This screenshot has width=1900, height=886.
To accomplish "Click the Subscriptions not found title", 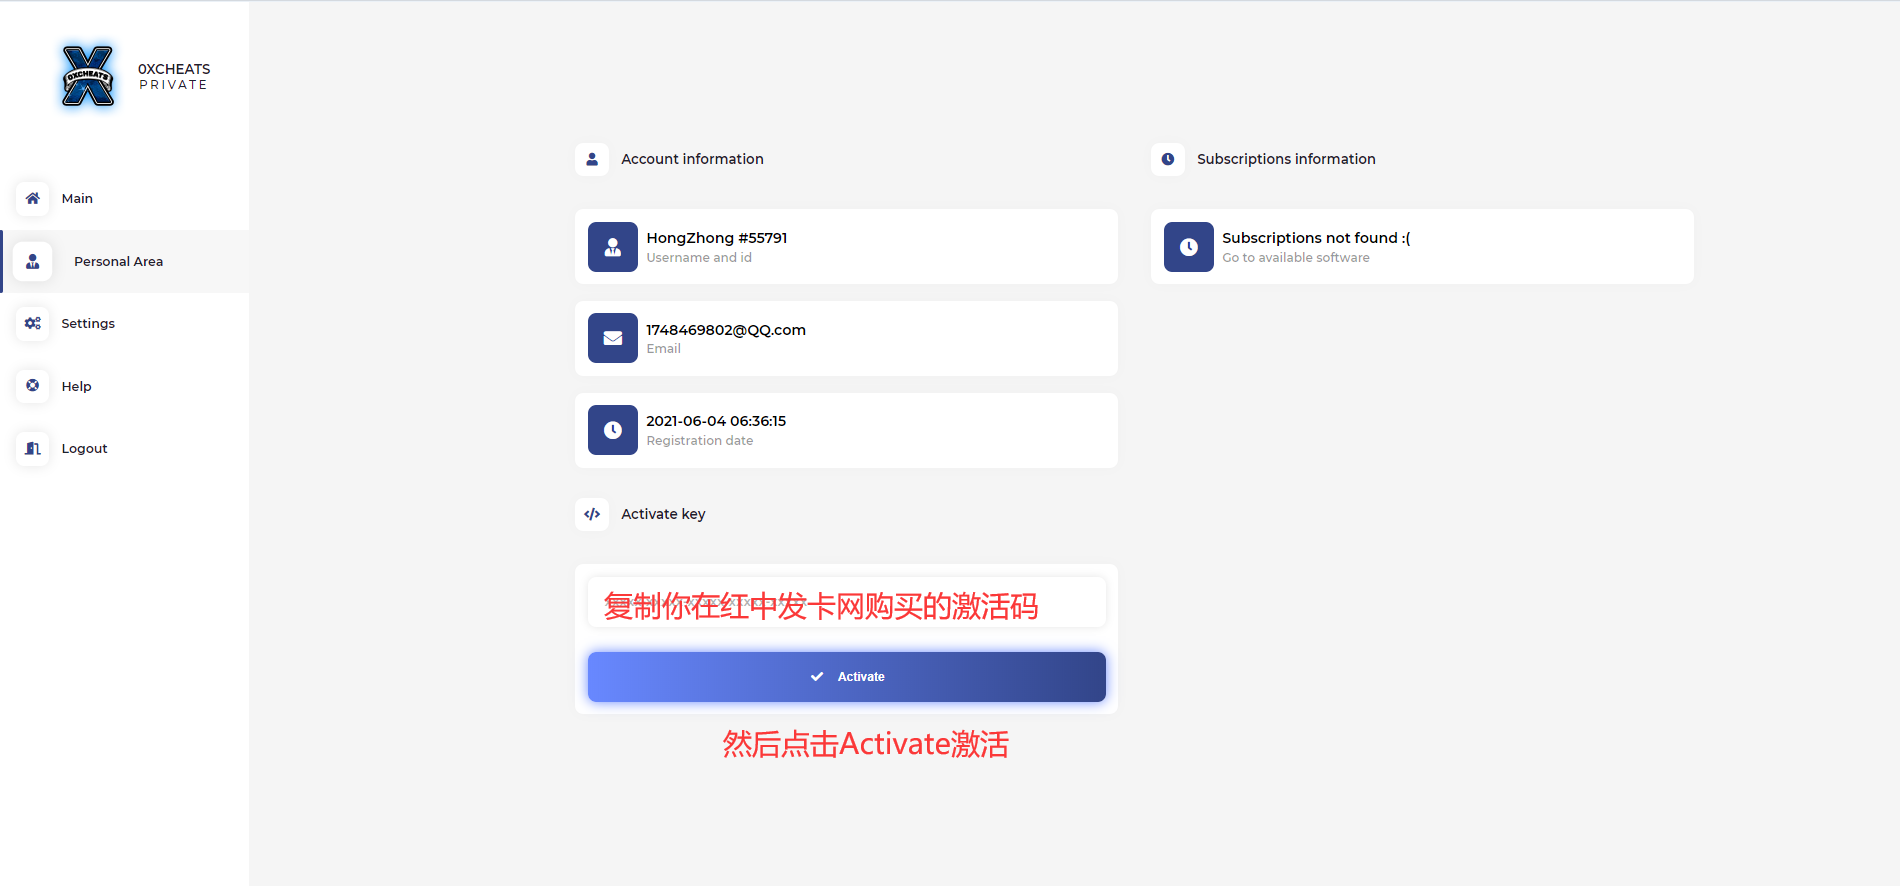I will (x=1316, y=238).
